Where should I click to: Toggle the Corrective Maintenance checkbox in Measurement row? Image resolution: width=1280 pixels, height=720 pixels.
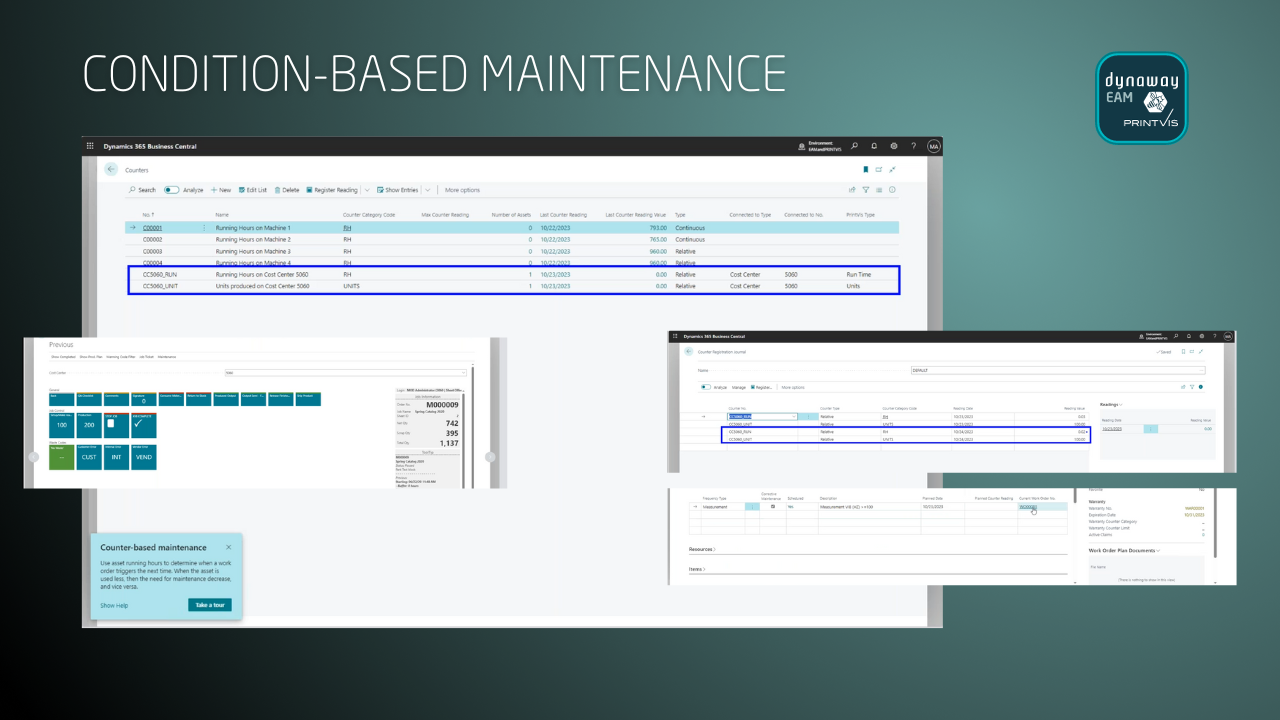tap(773, 507)
